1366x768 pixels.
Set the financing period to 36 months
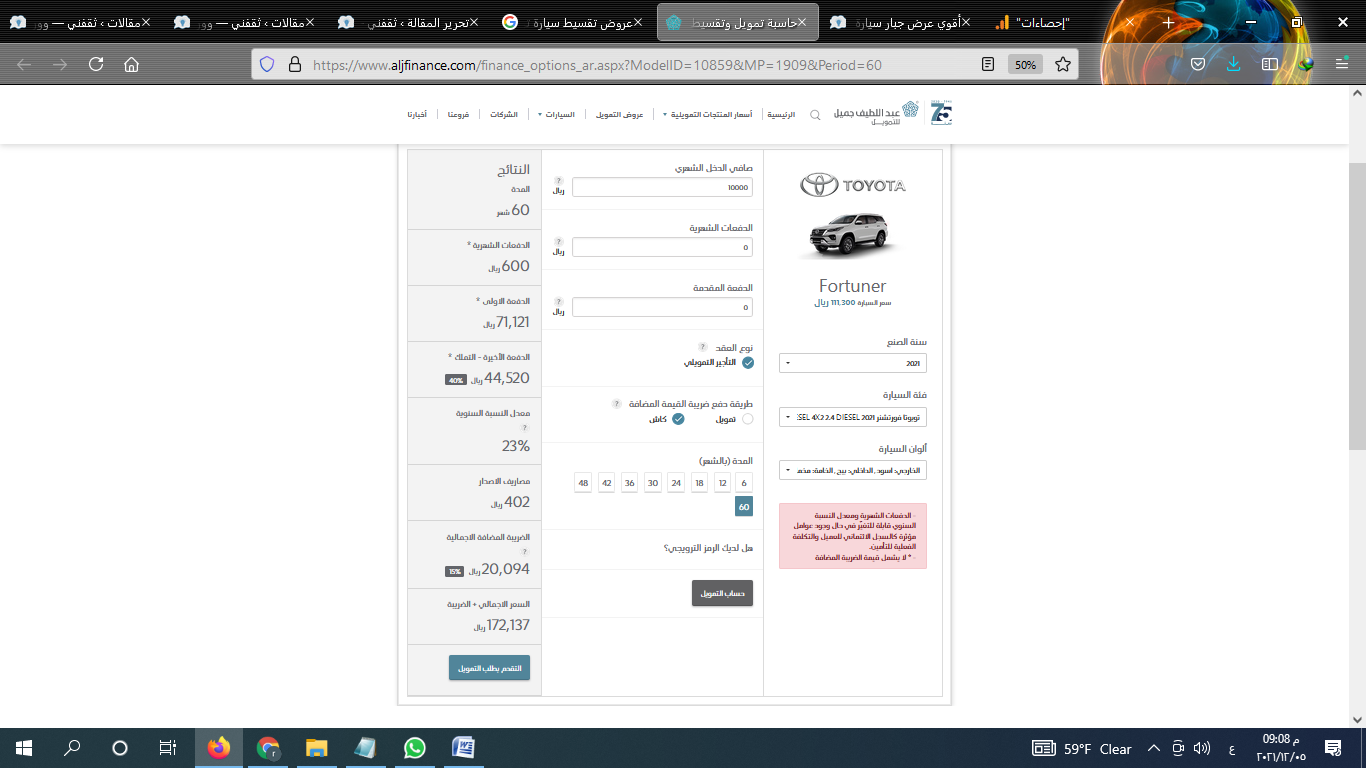coord(629,483)
